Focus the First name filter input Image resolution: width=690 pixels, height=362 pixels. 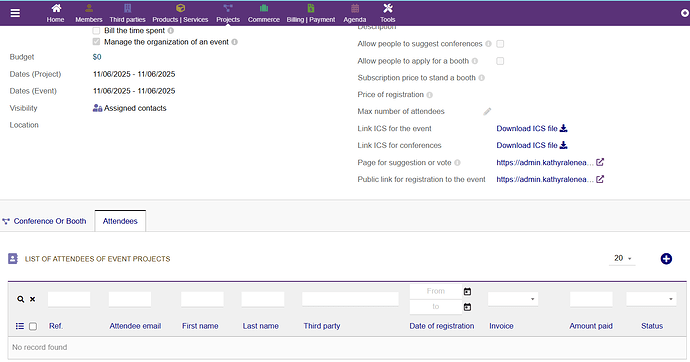click(x=202, y=299)
